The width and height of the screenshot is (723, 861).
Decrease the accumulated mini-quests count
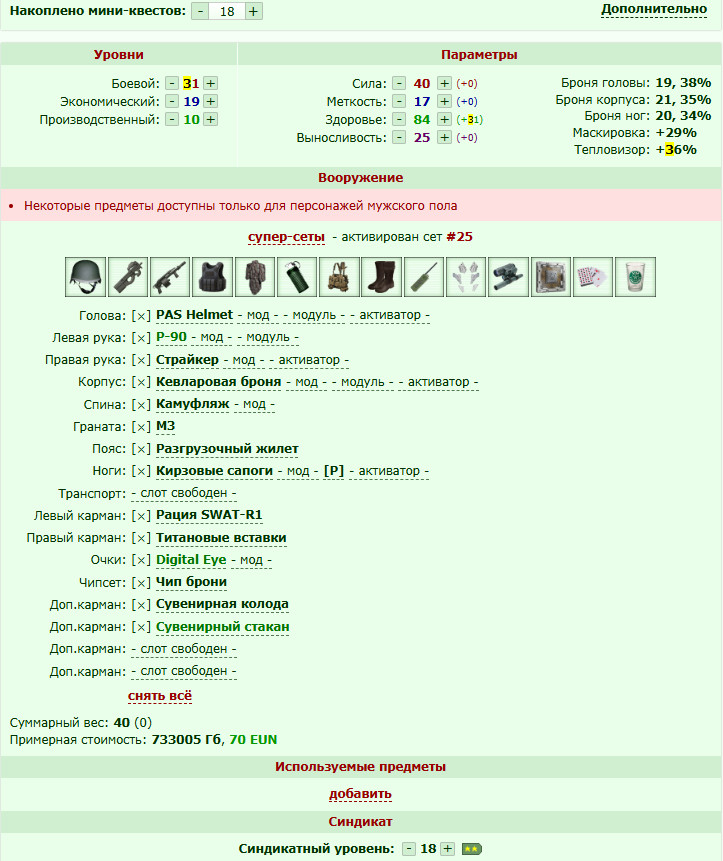(200, 12)
